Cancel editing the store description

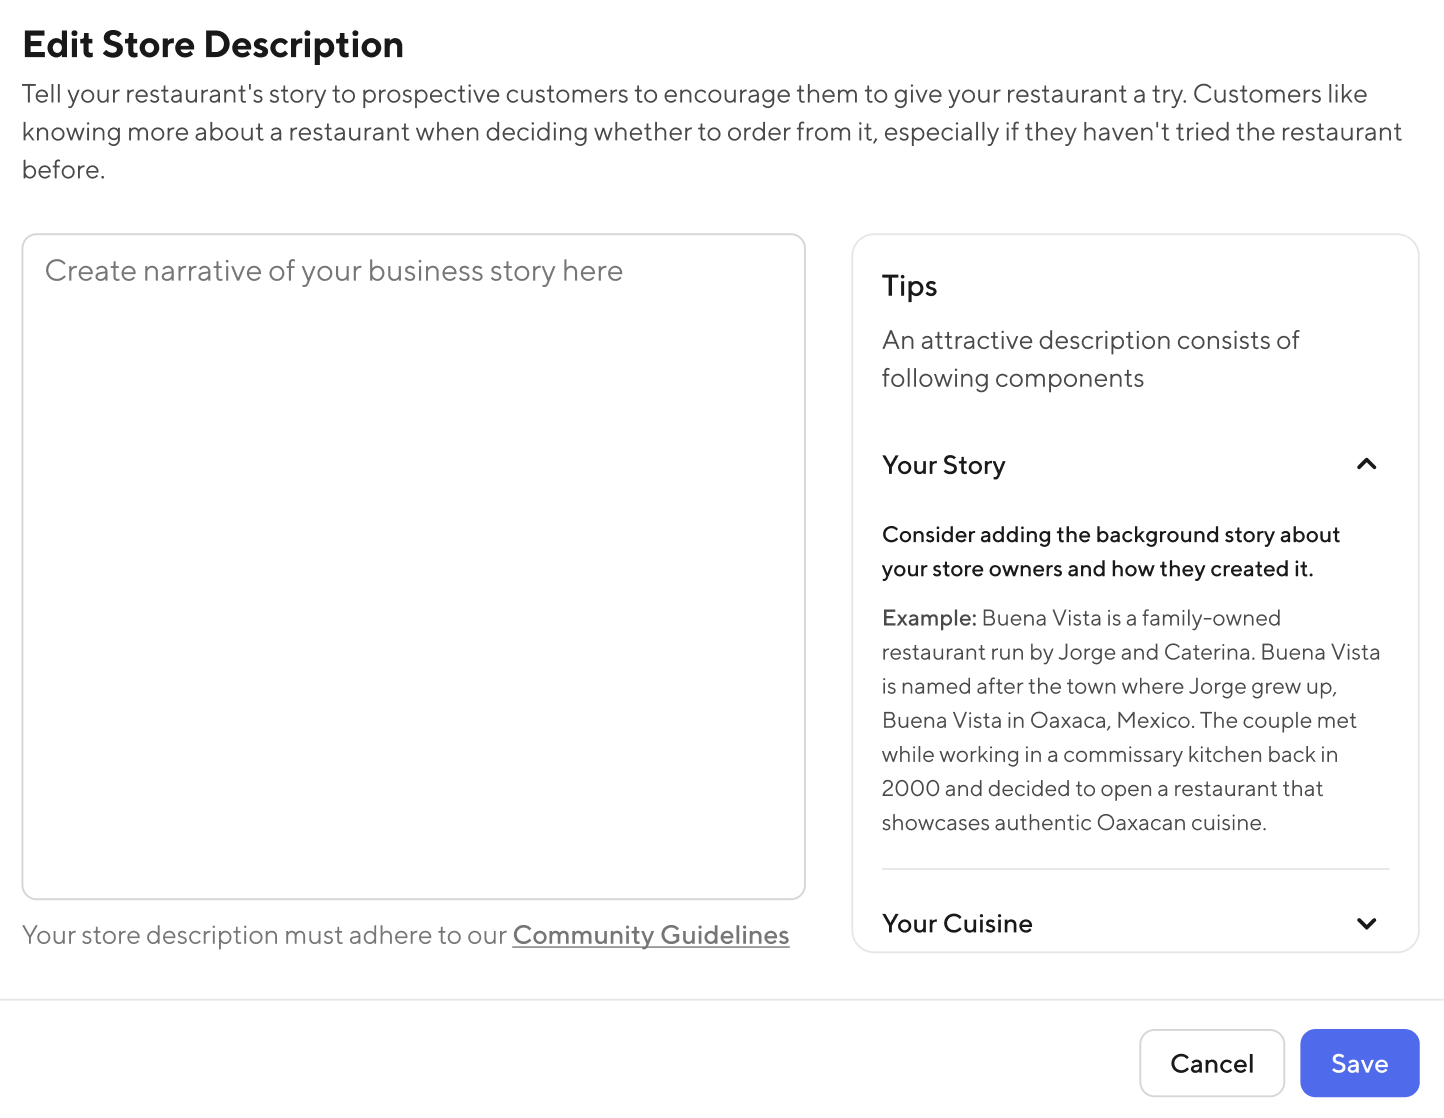(1212, 1063)
